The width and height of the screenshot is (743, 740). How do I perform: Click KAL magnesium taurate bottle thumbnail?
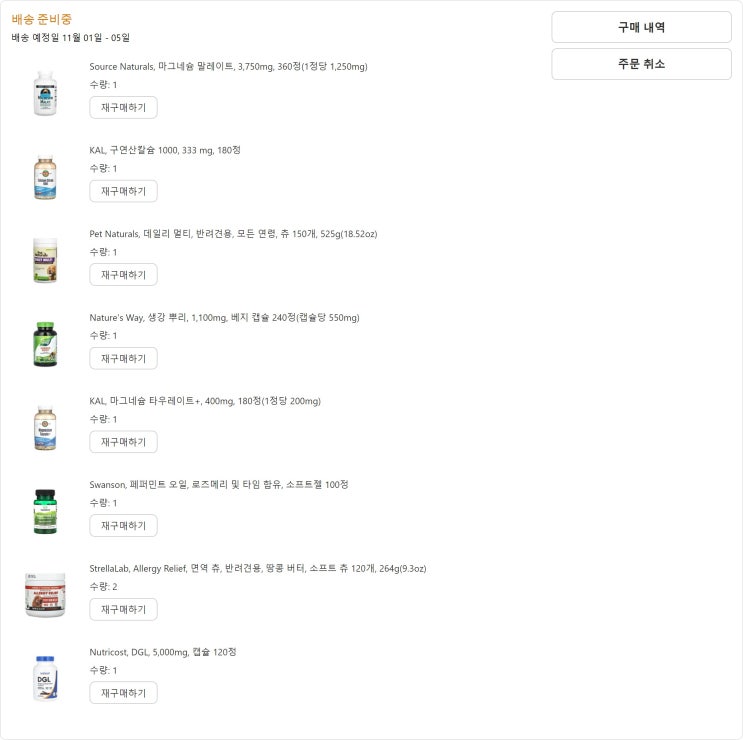coord(45,428)
